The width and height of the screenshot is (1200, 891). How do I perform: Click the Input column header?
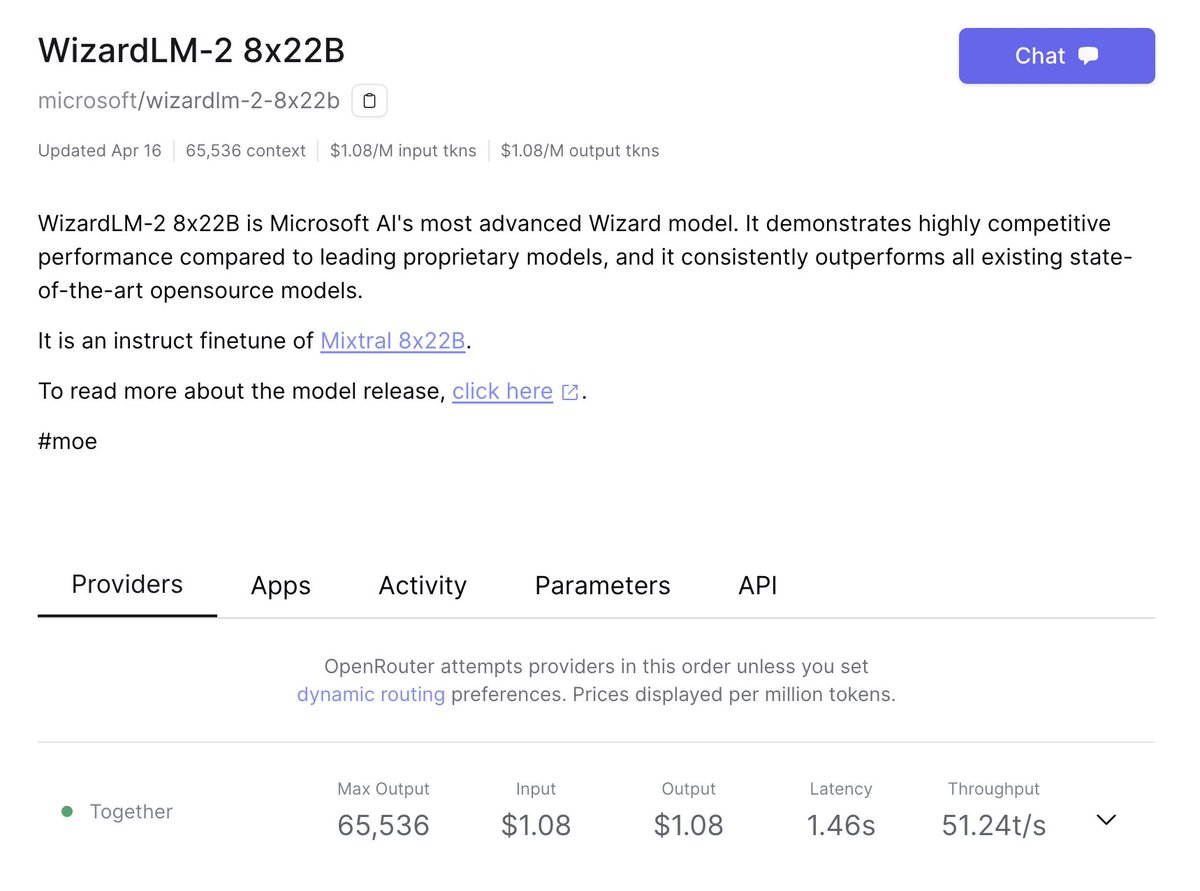tap(536, 789)
